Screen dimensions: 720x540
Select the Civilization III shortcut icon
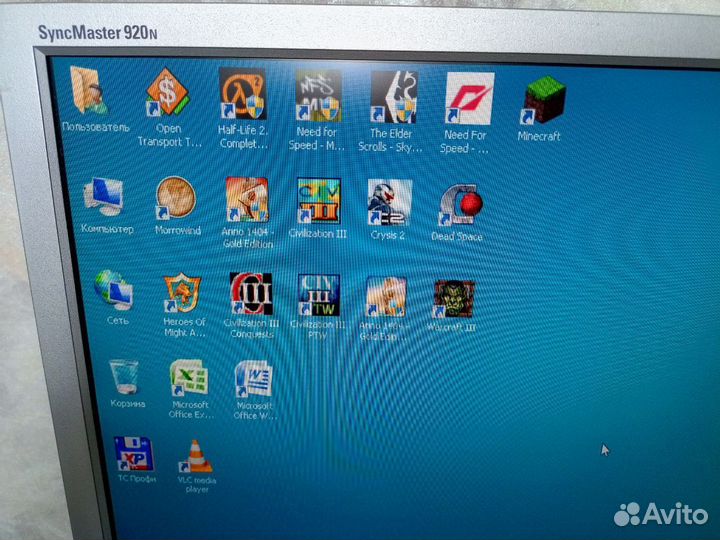(x=318, y=201)
